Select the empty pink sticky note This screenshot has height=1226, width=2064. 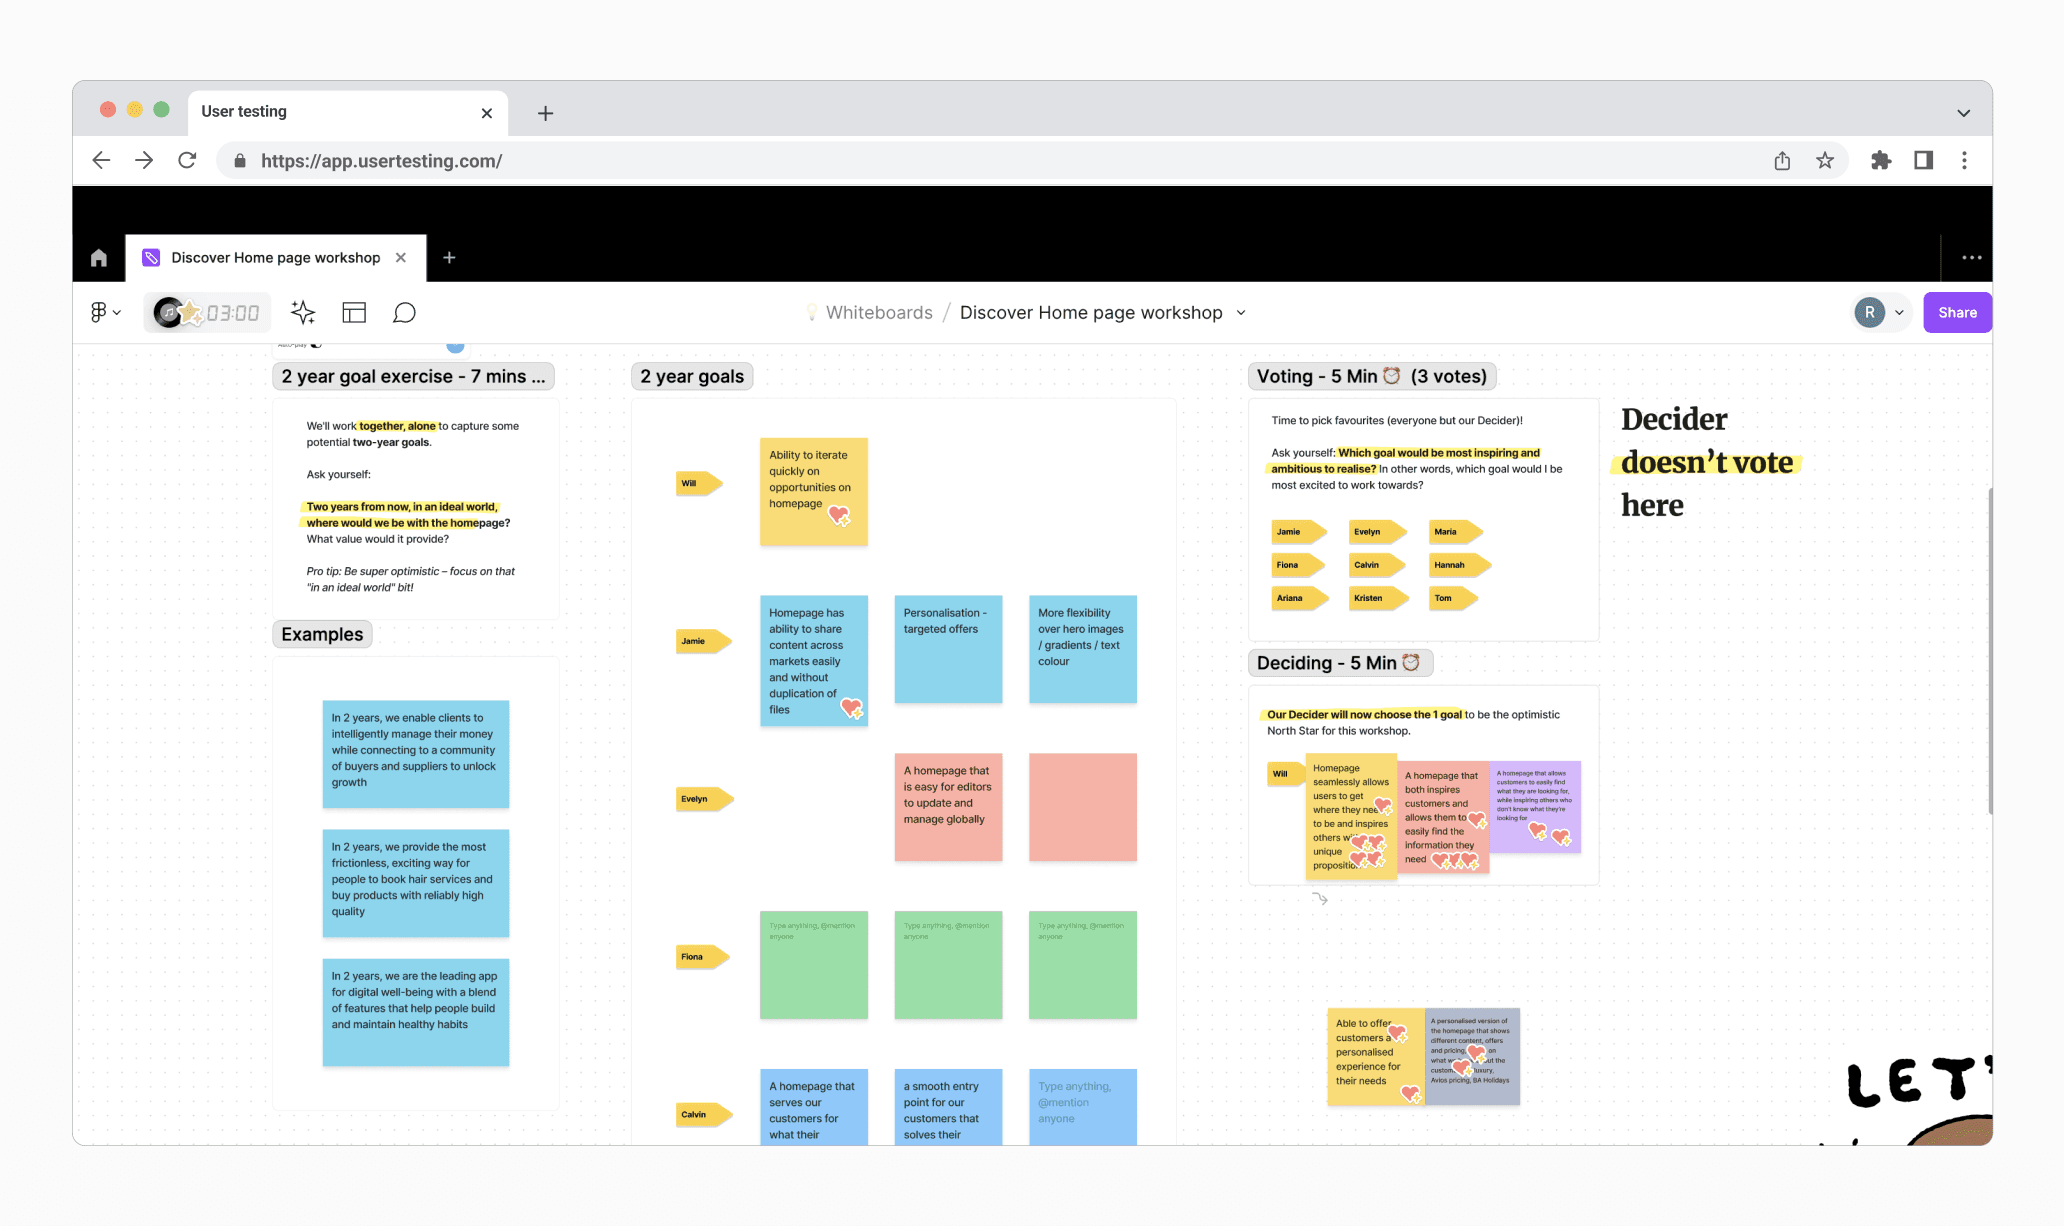1082,807
